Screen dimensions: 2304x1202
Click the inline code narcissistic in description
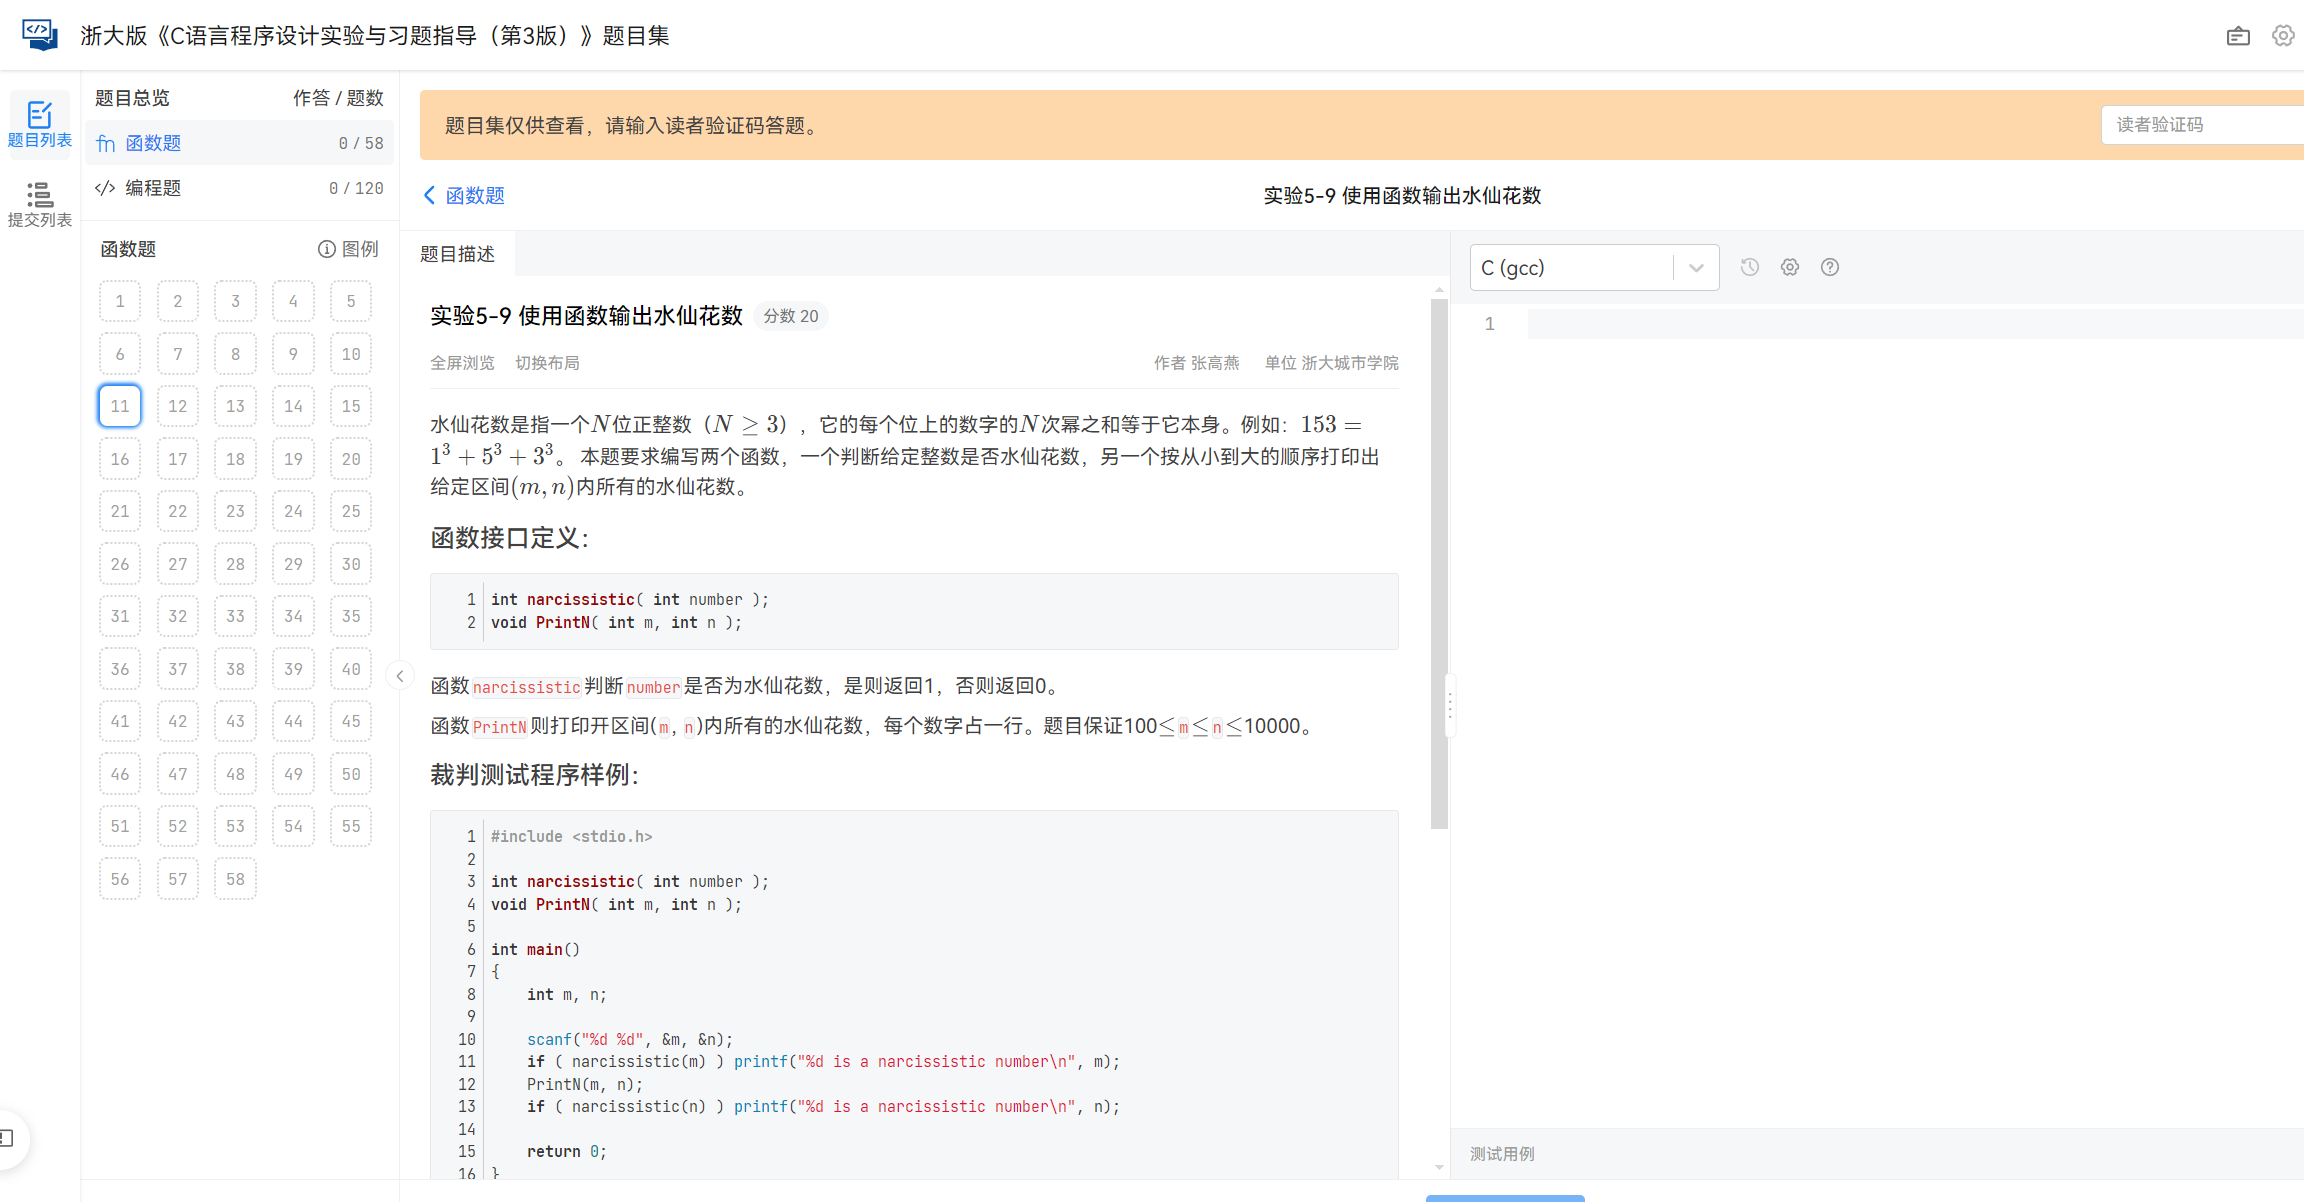[526, 687]
